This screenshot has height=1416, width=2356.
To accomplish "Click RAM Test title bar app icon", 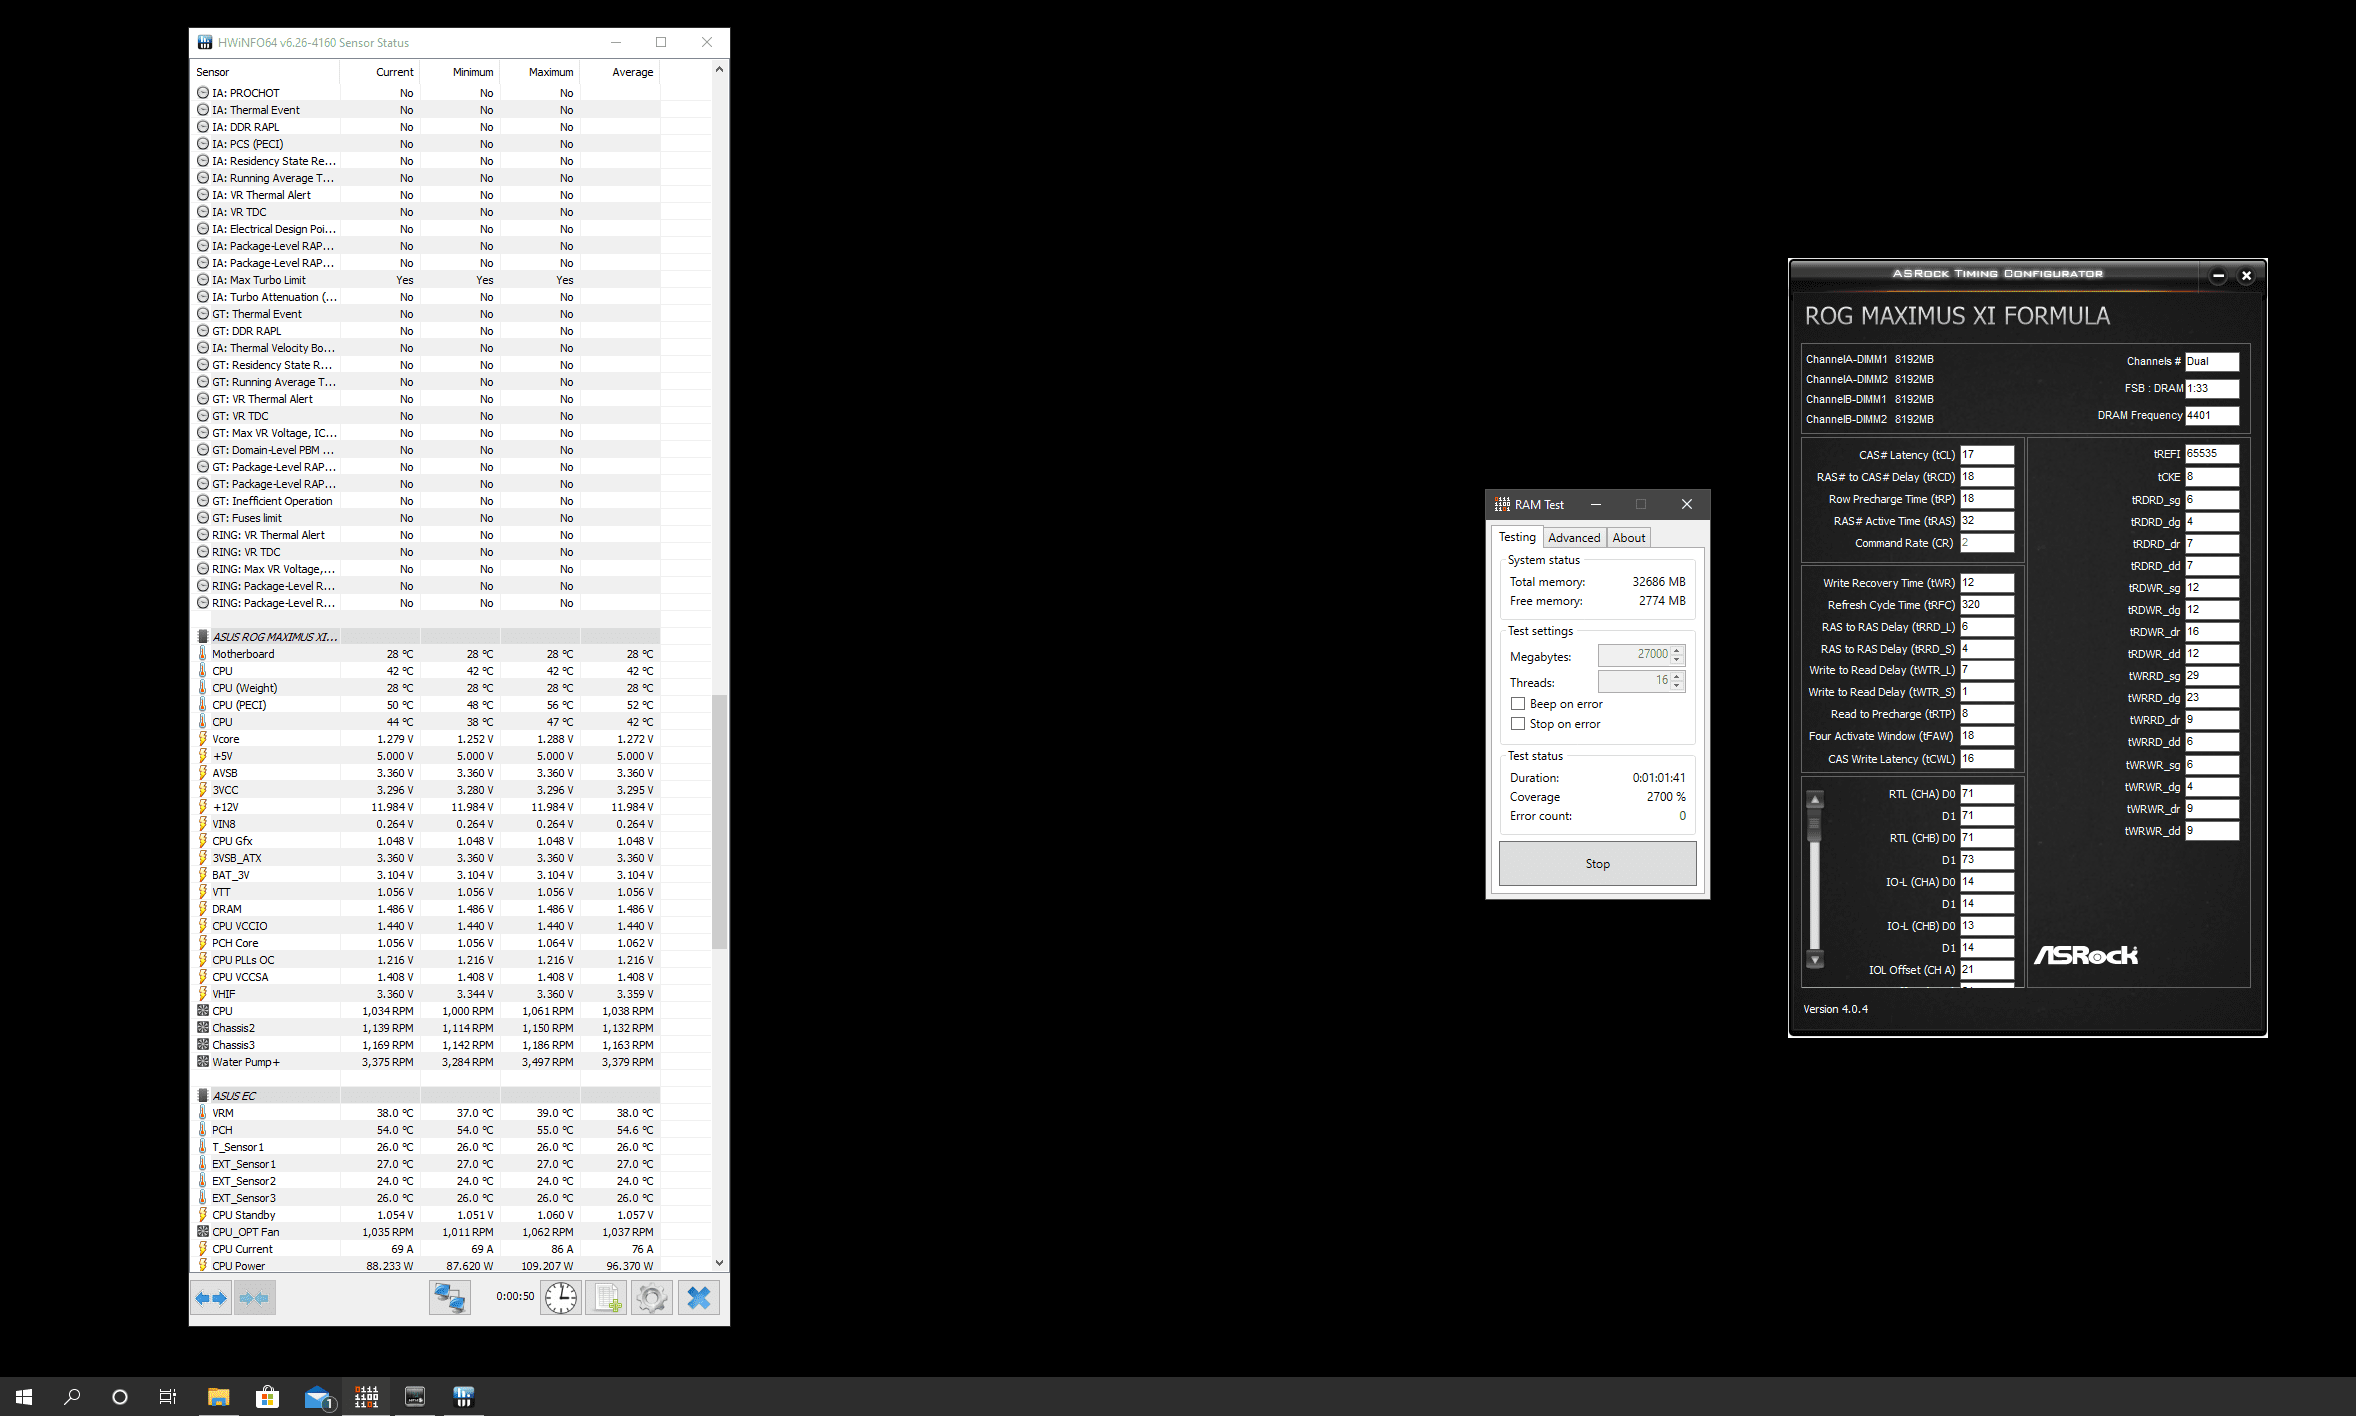I will click(1502, 504).
